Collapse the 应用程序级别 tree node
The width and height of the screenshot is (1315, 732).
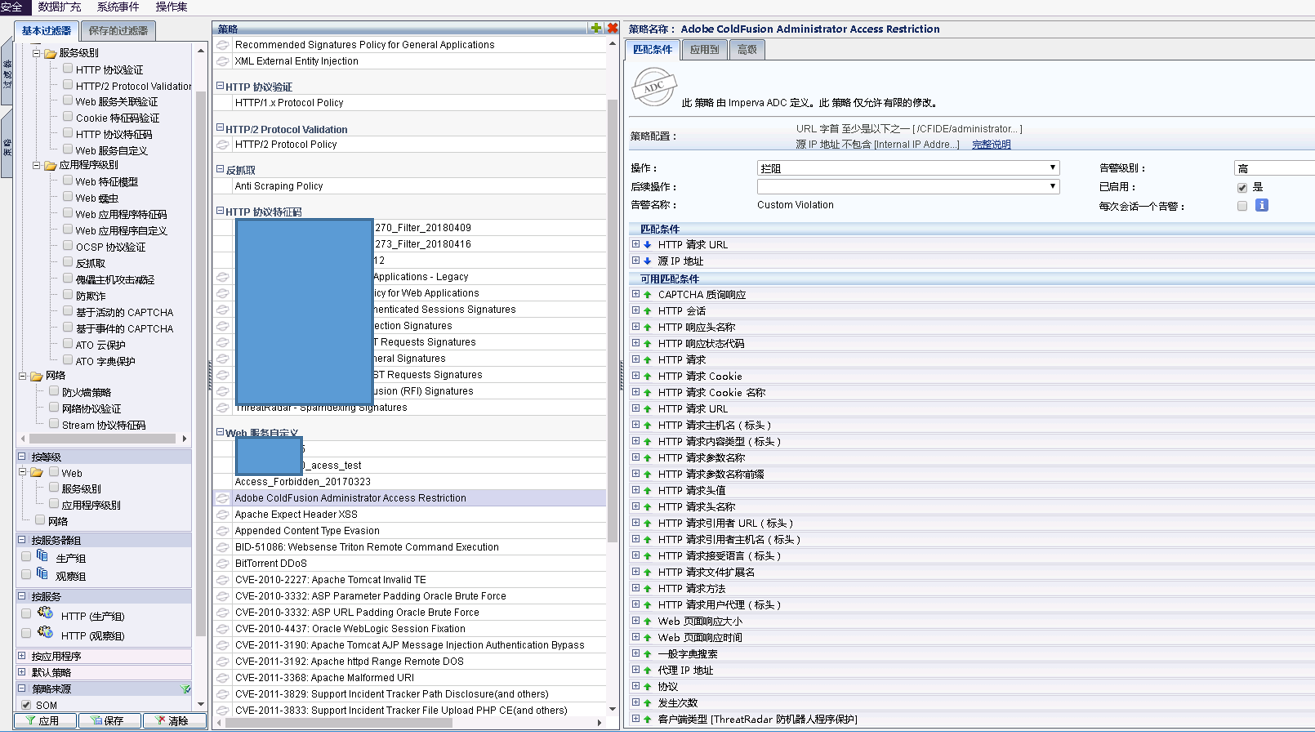click(36, 165)
